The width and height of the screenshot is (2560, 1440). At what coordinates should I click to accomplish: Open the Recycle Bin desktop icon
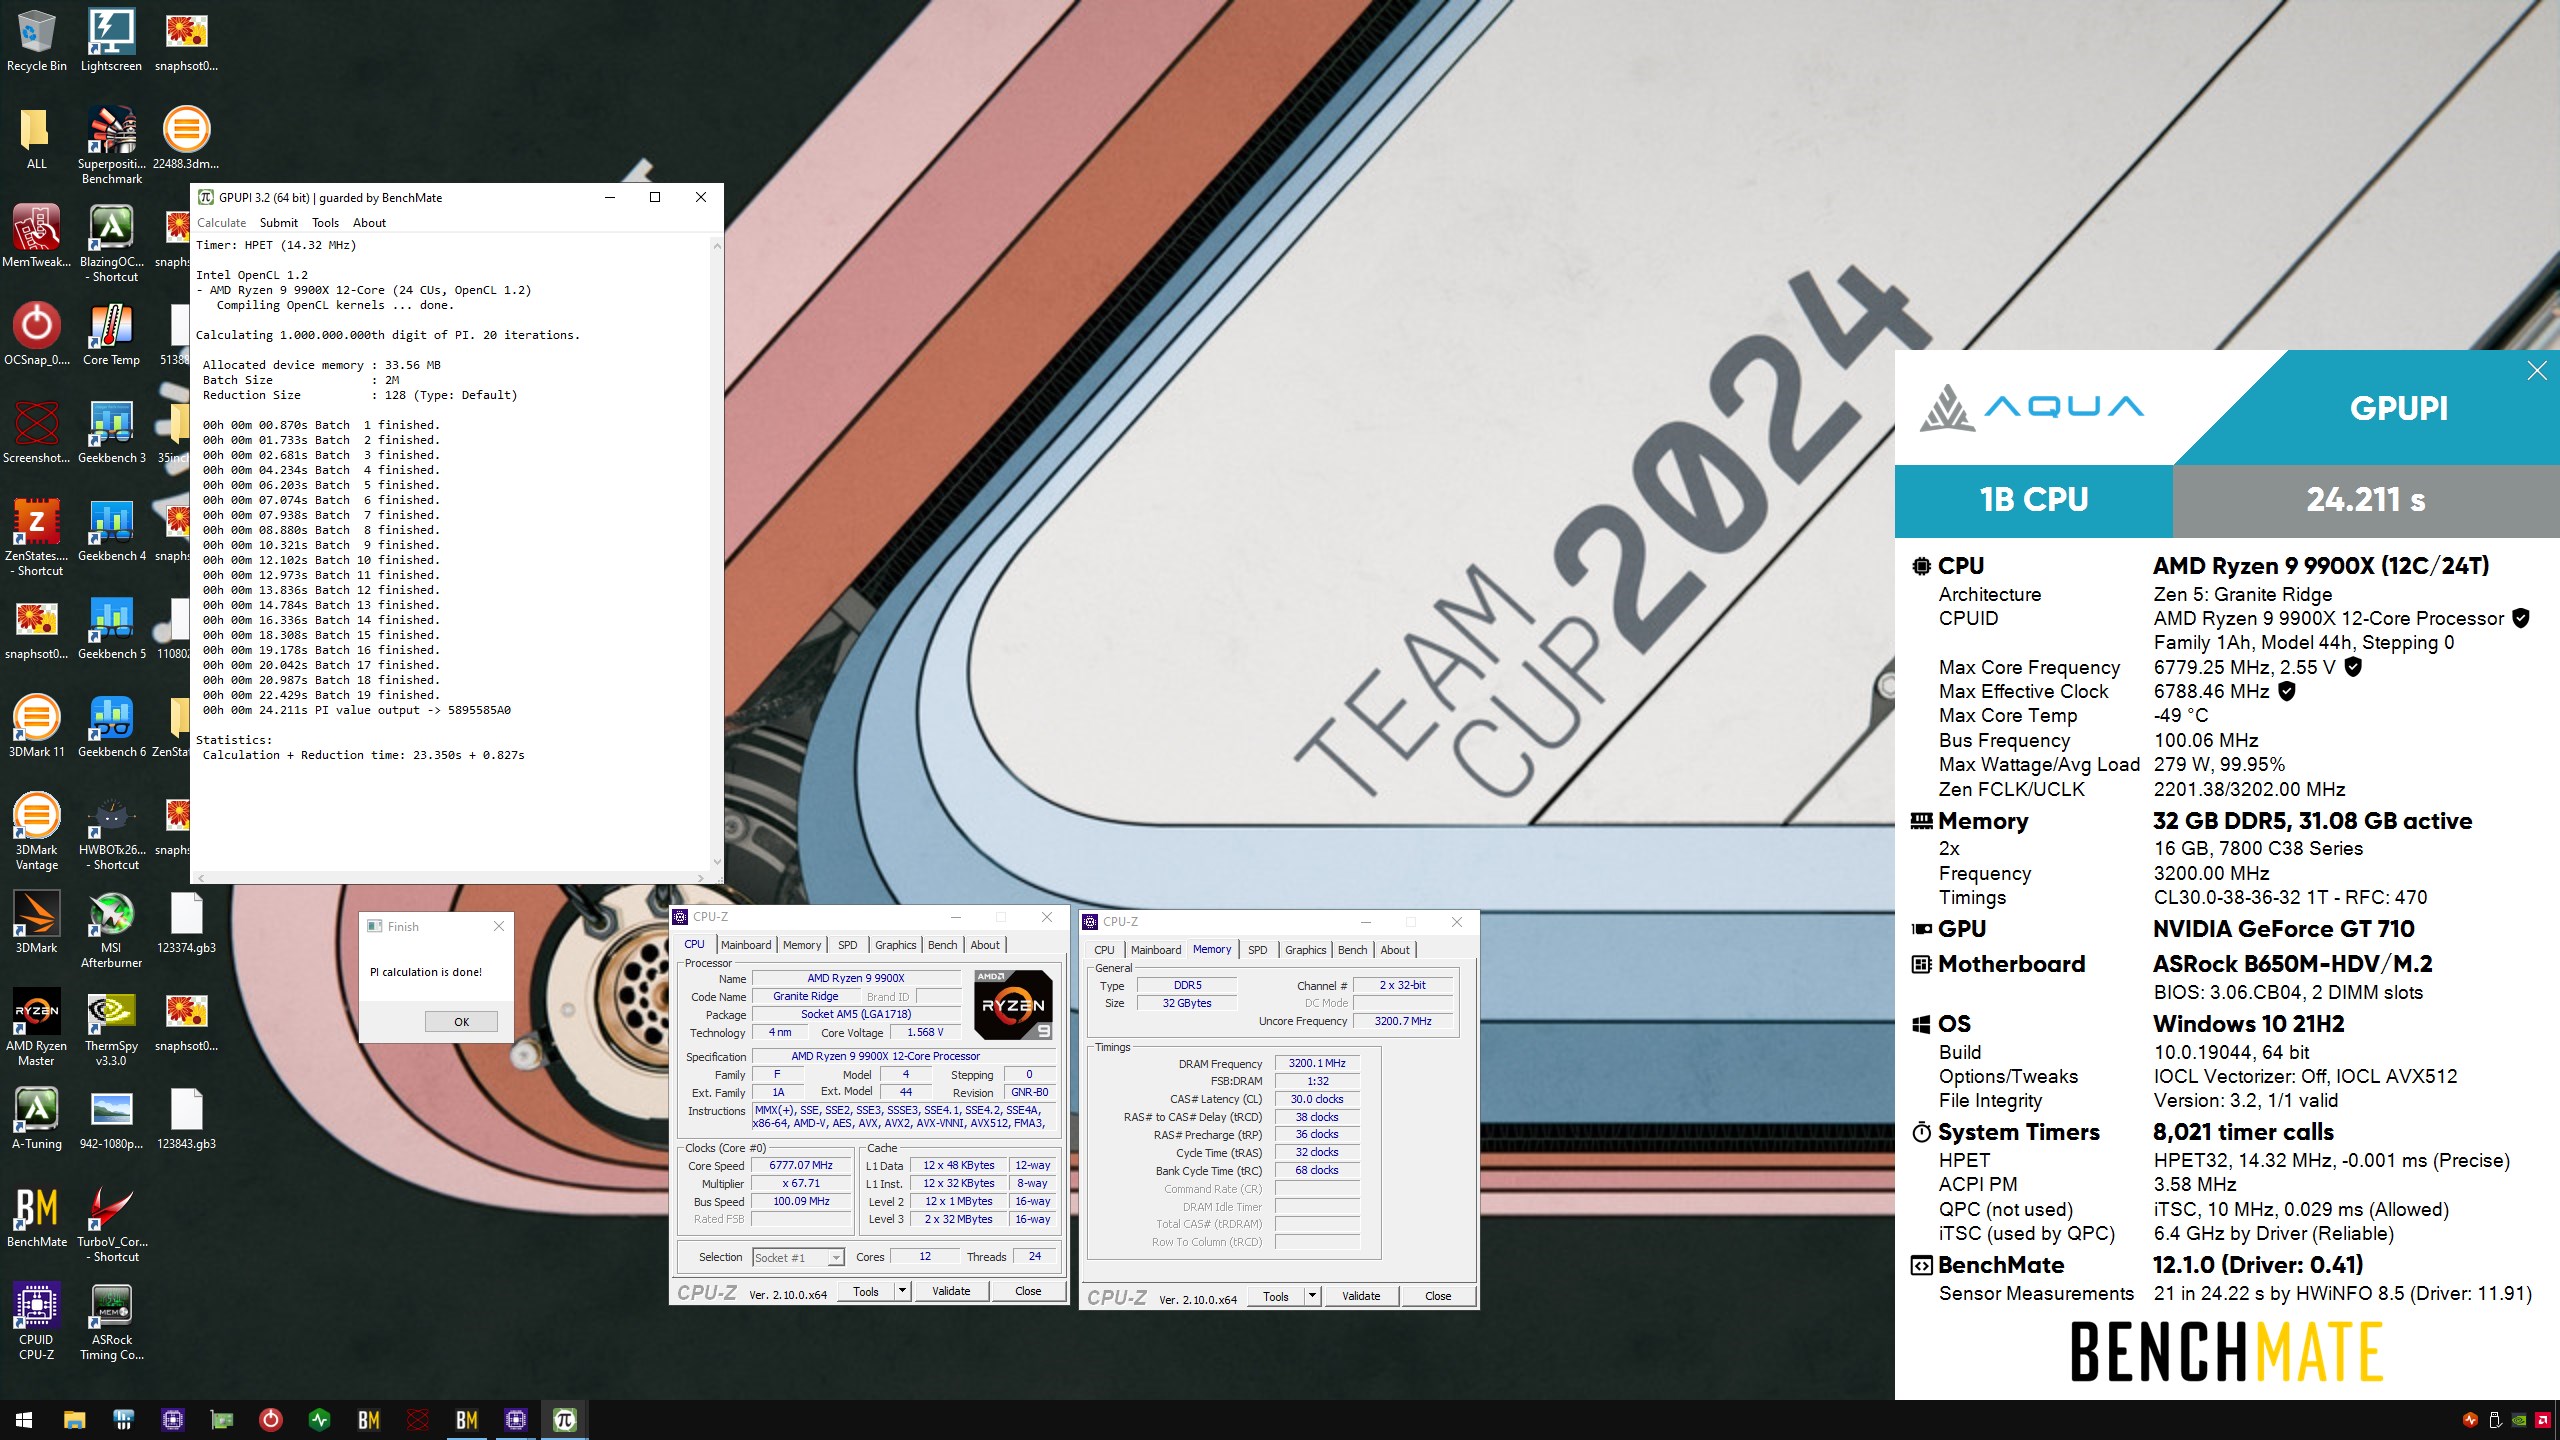[36, 40]
